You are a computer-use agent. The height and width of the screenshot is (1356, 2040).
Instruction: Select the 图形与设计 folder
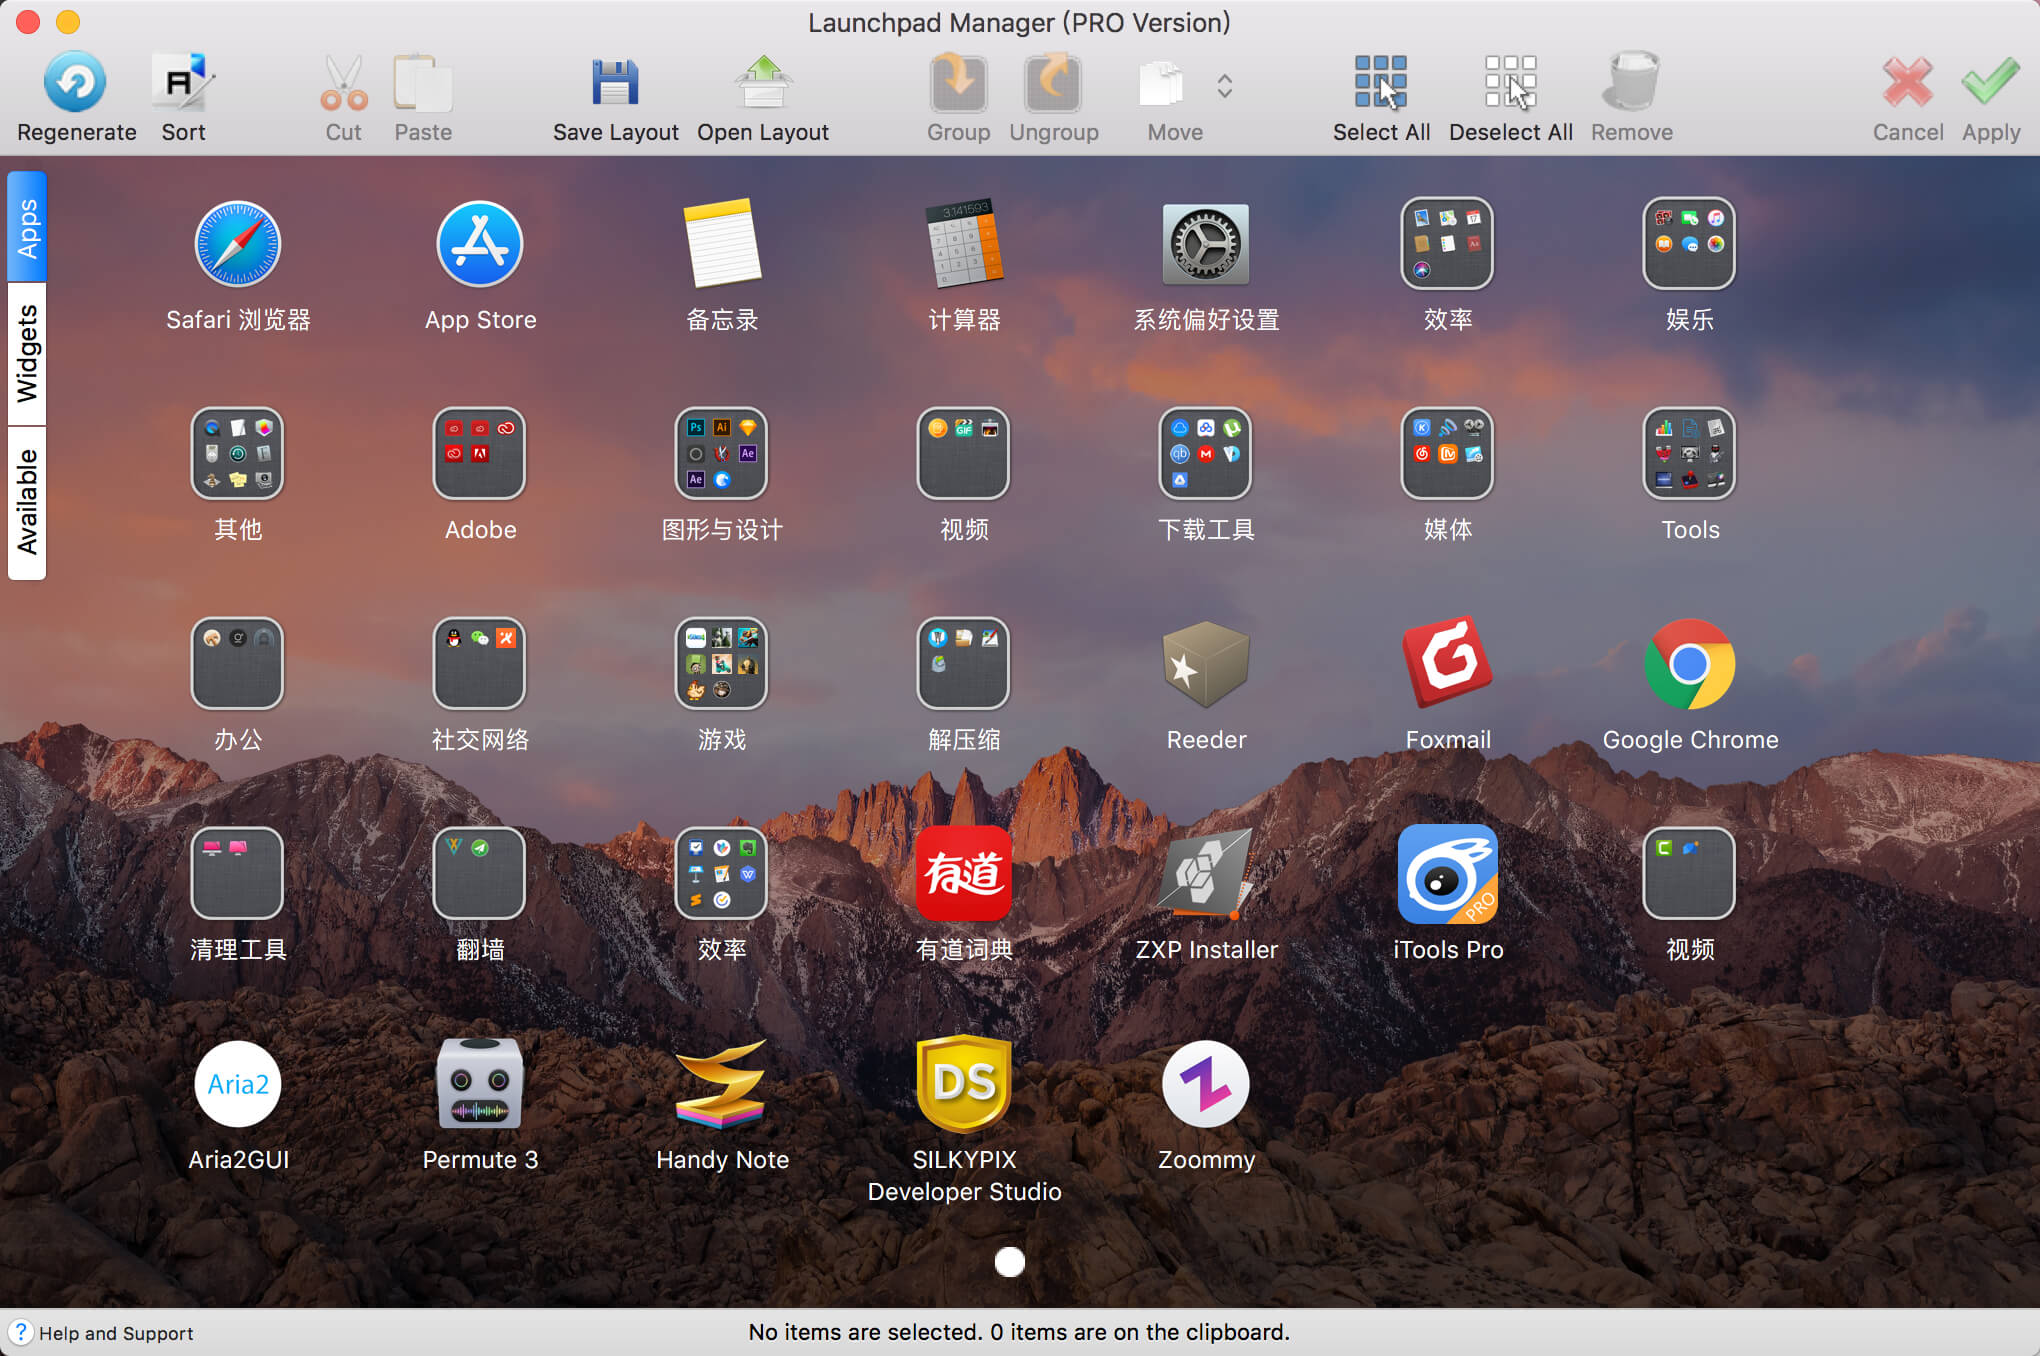coord(721,454)
